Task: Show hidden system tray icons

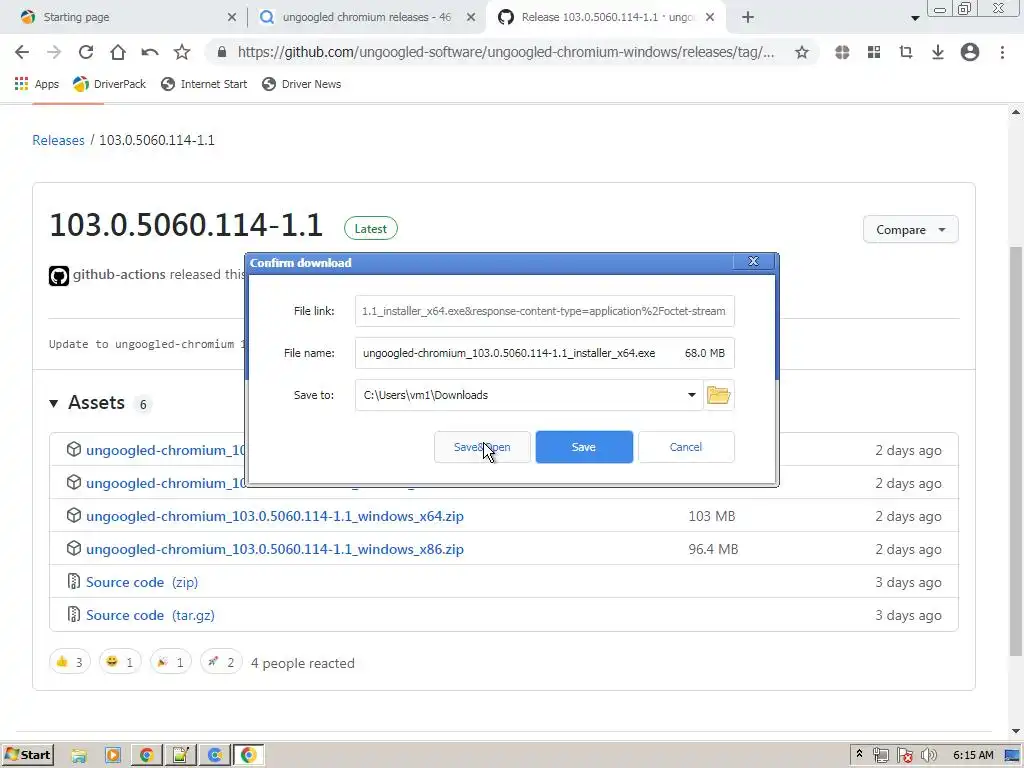Action: [x=859, y=754]
